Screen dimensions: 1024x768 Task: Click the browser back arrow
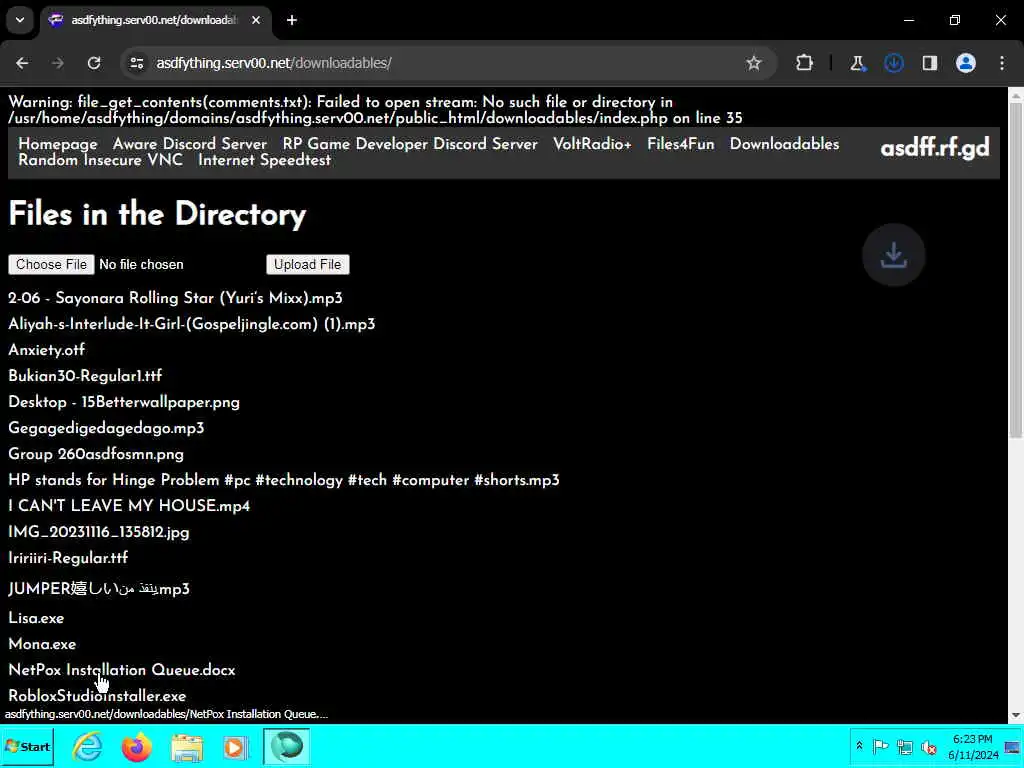click(x=22, y=63)
